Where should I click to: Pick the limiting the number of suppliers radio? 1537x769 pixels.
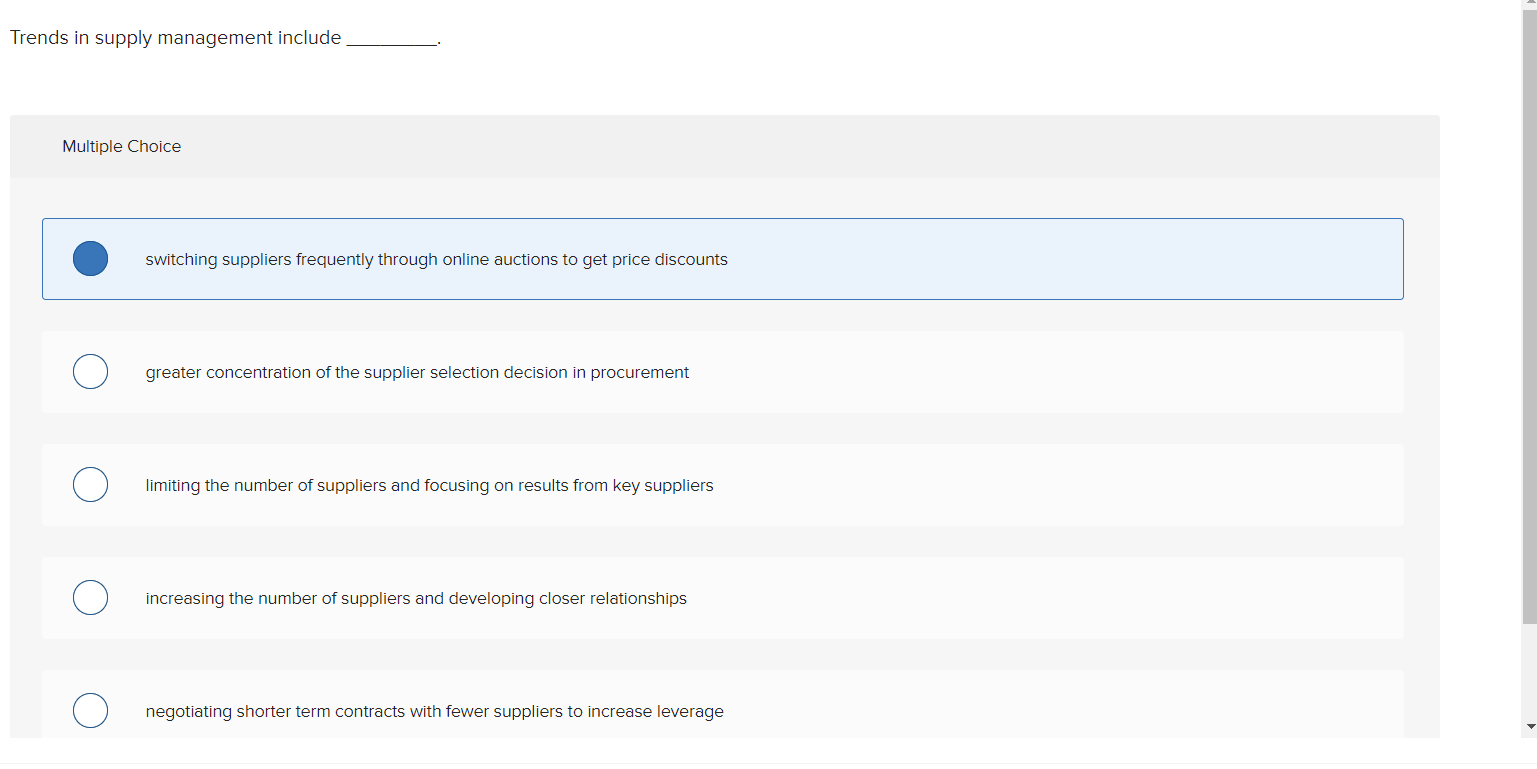(90, 485)
